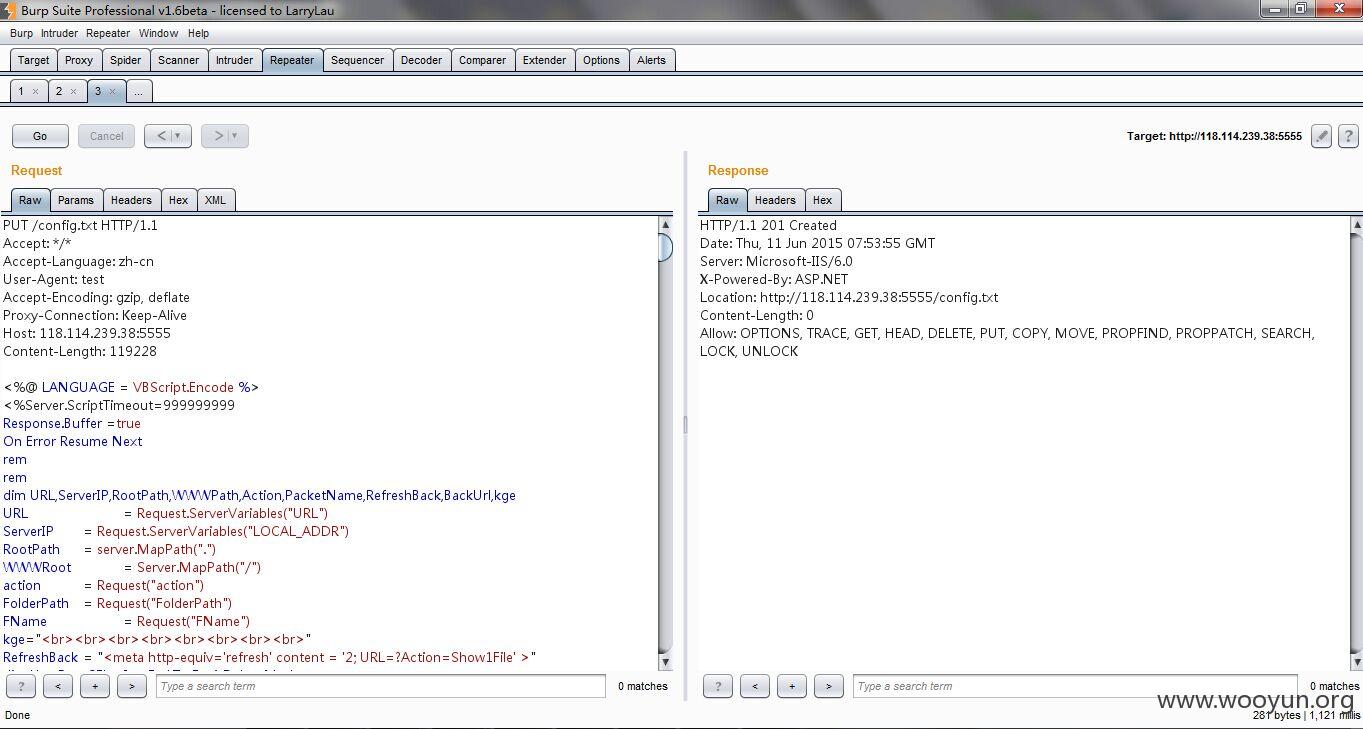The image size is (1363, 729).
Task: Switch to the Comparer tool tab
Action: (x=483, y=60)
